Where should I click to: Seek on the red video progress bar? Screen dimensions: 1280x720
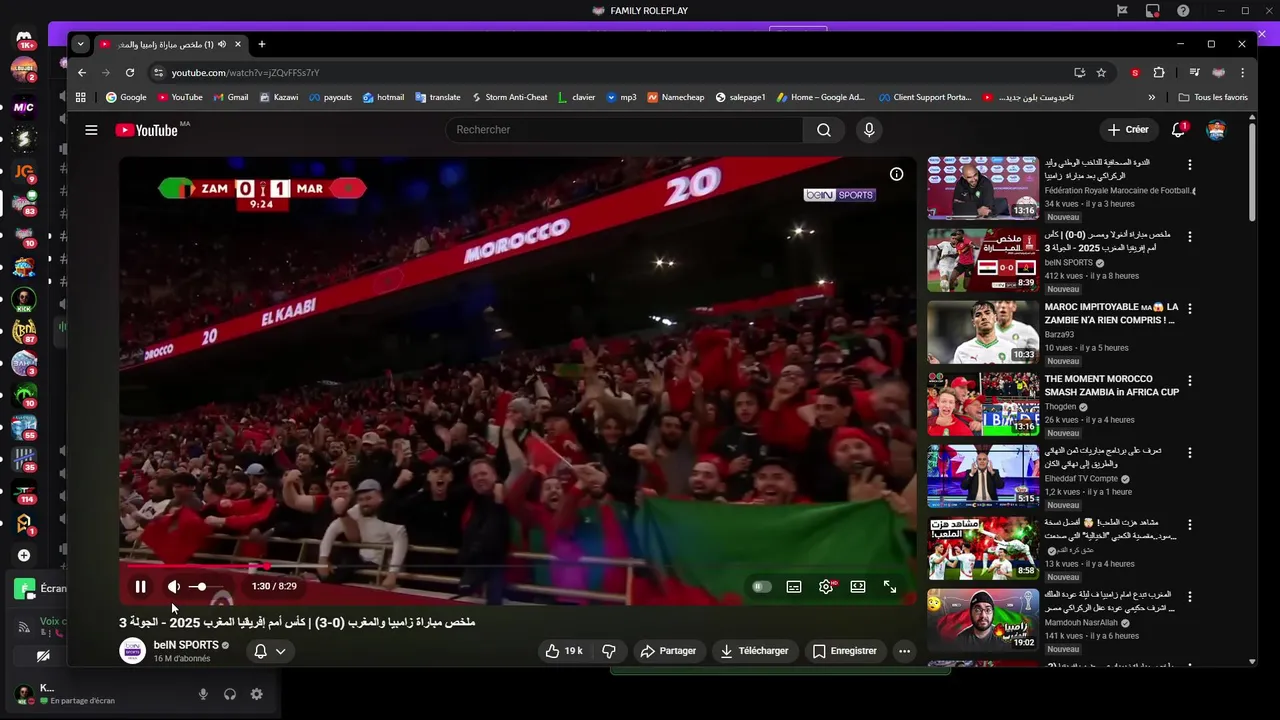(x=517, y=566)
